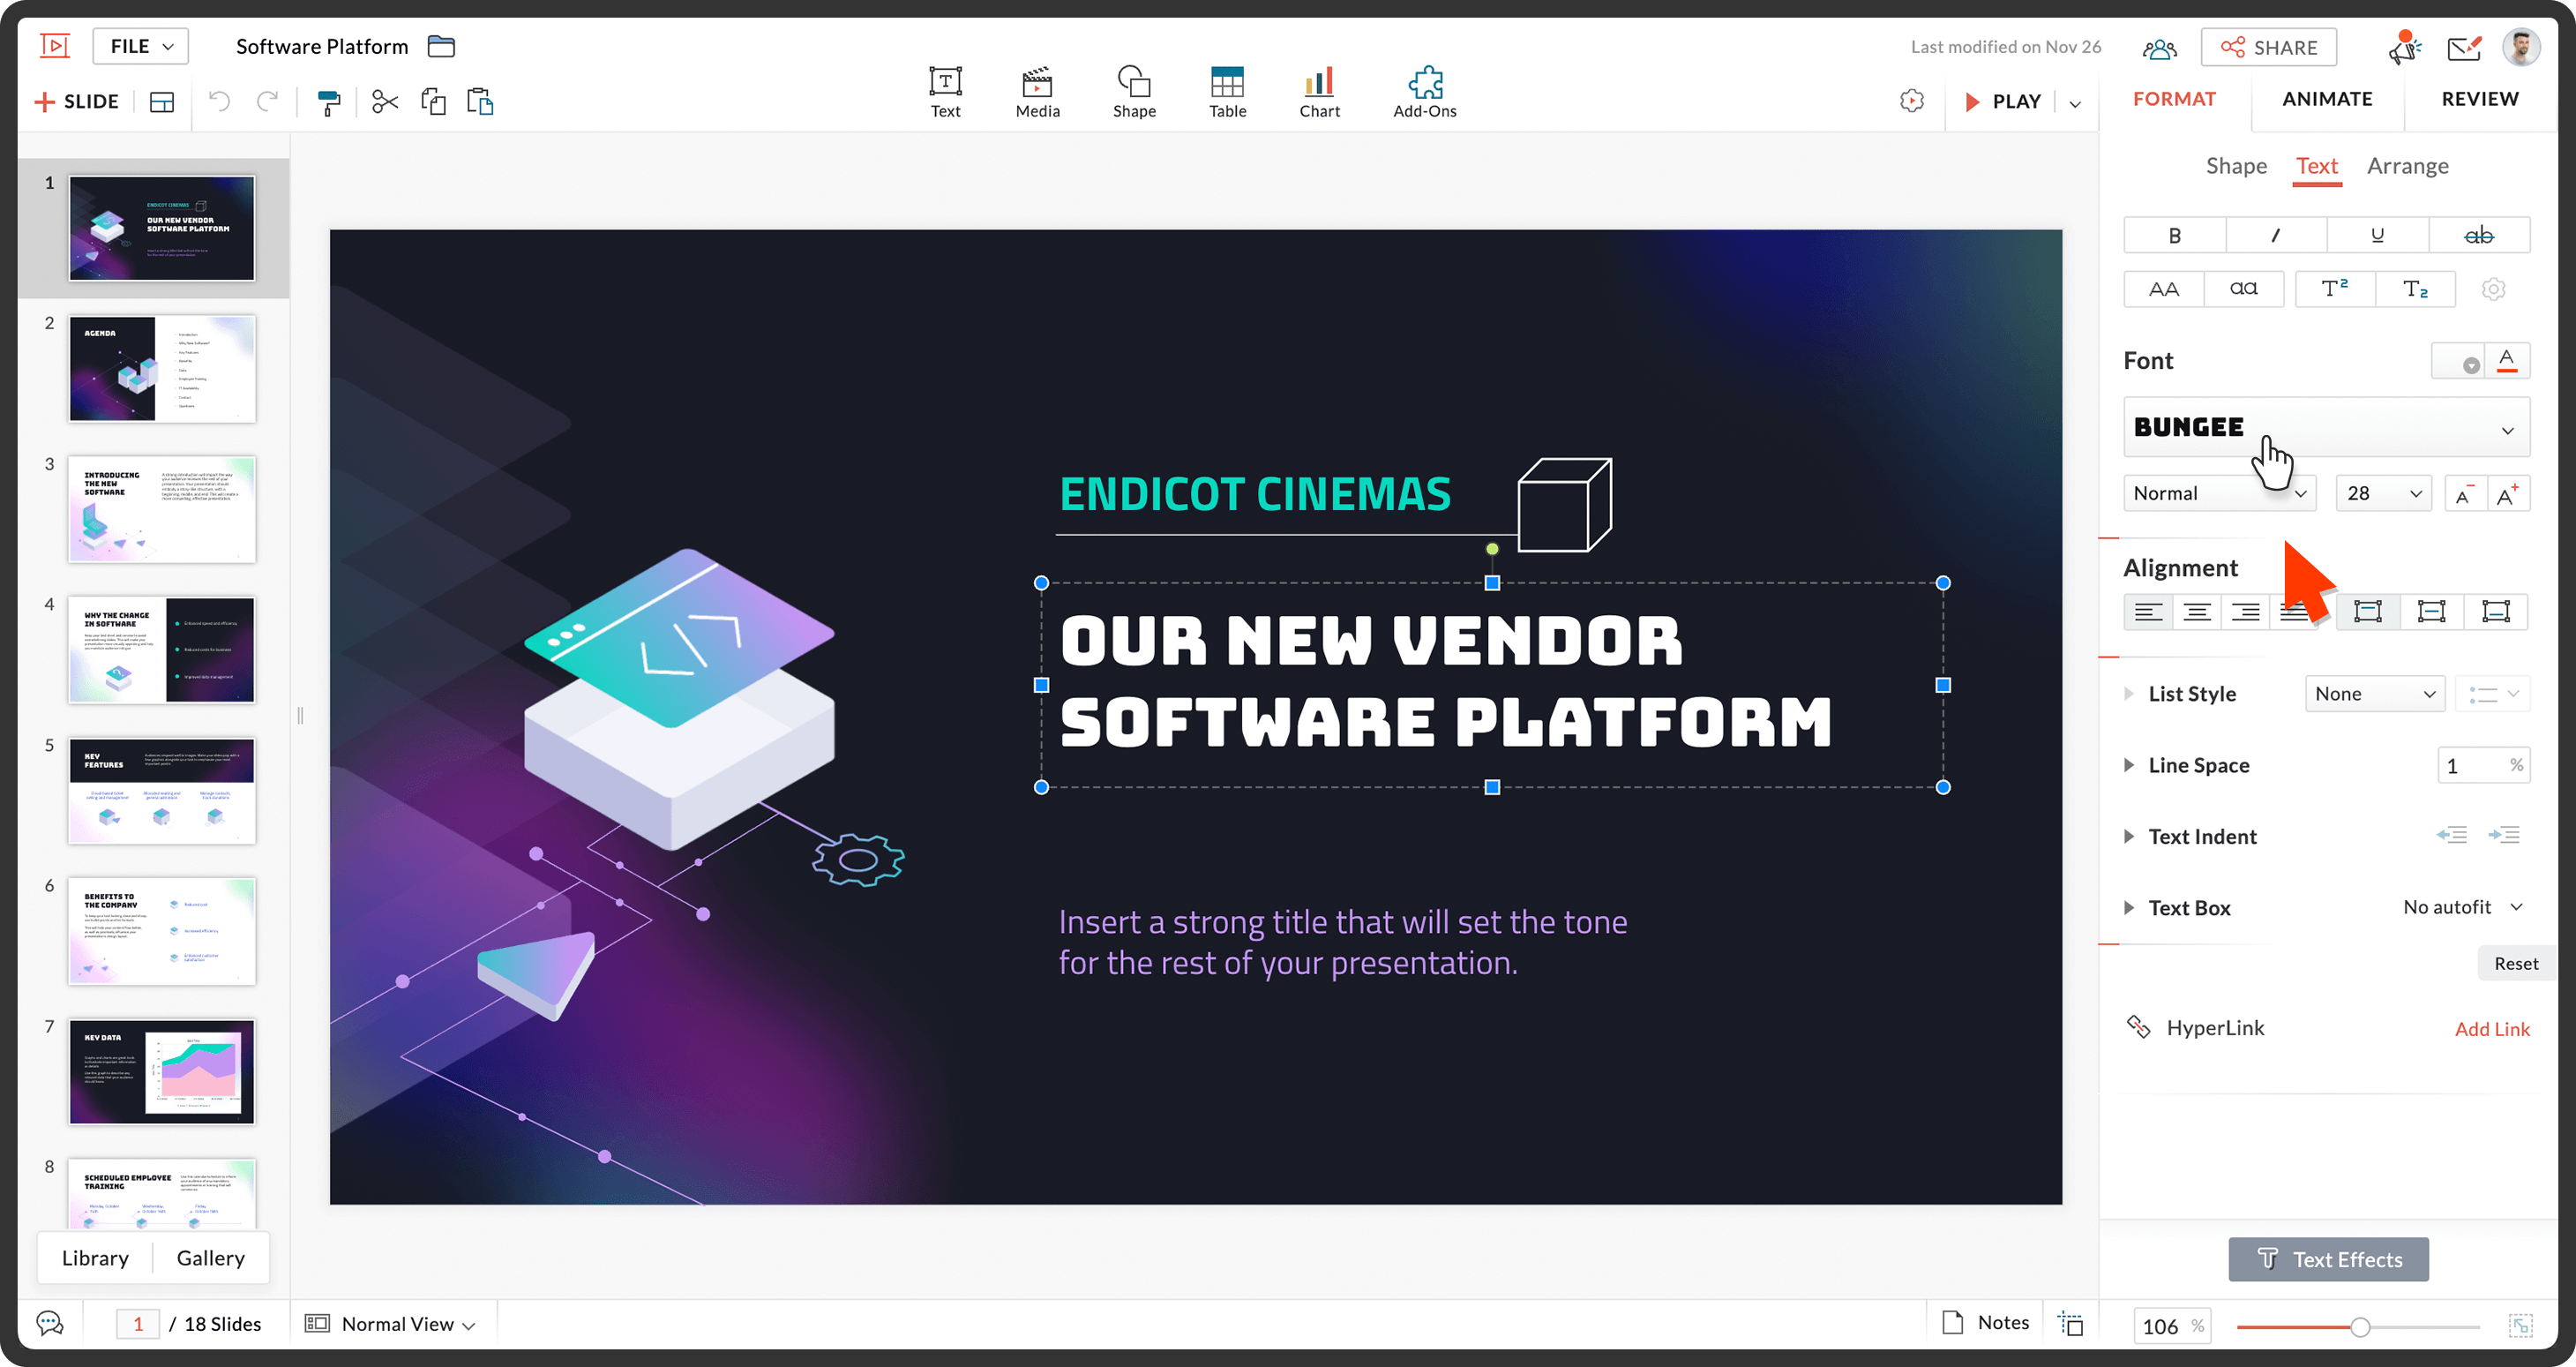Switch to the Animate tab
This screenshot has width=2576, height=1367.
click(x=2326, y=99)
